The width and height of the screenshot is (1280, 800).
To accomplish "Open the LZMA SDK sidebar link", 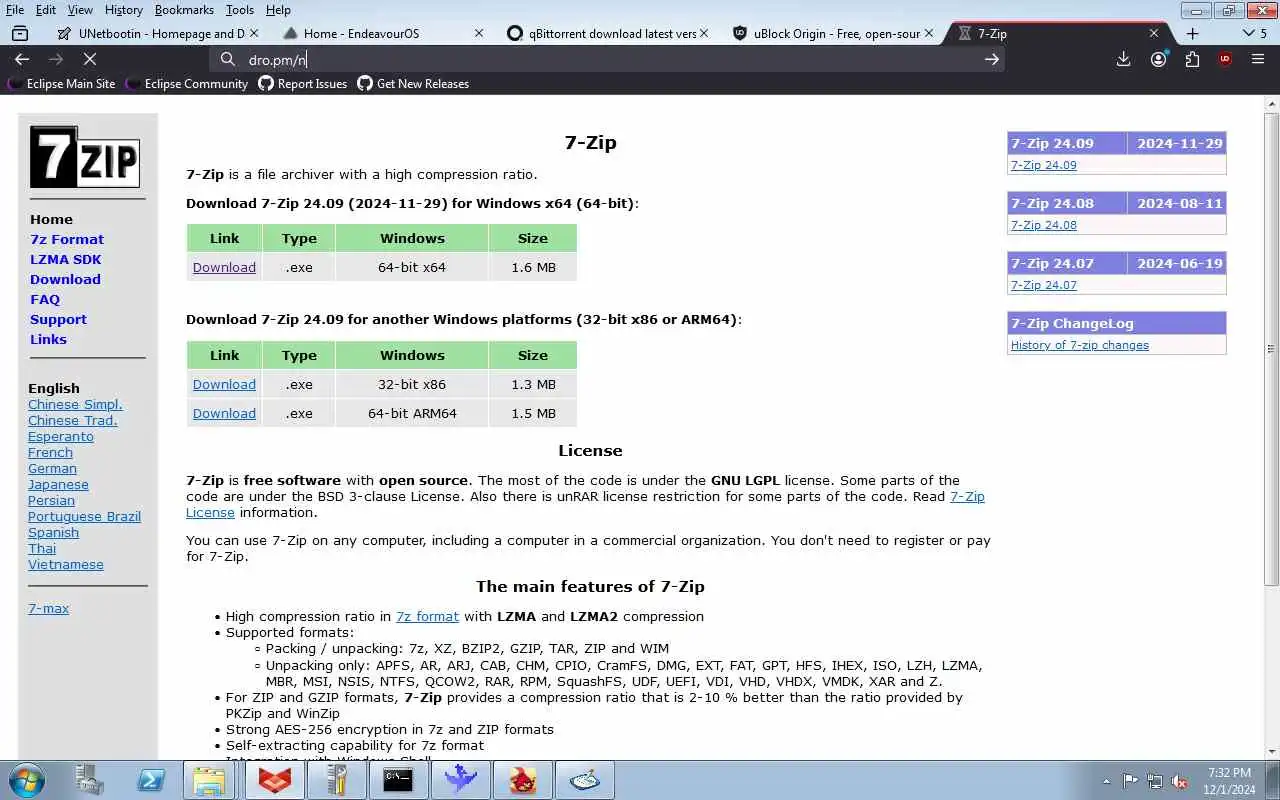I will (66, 260).
